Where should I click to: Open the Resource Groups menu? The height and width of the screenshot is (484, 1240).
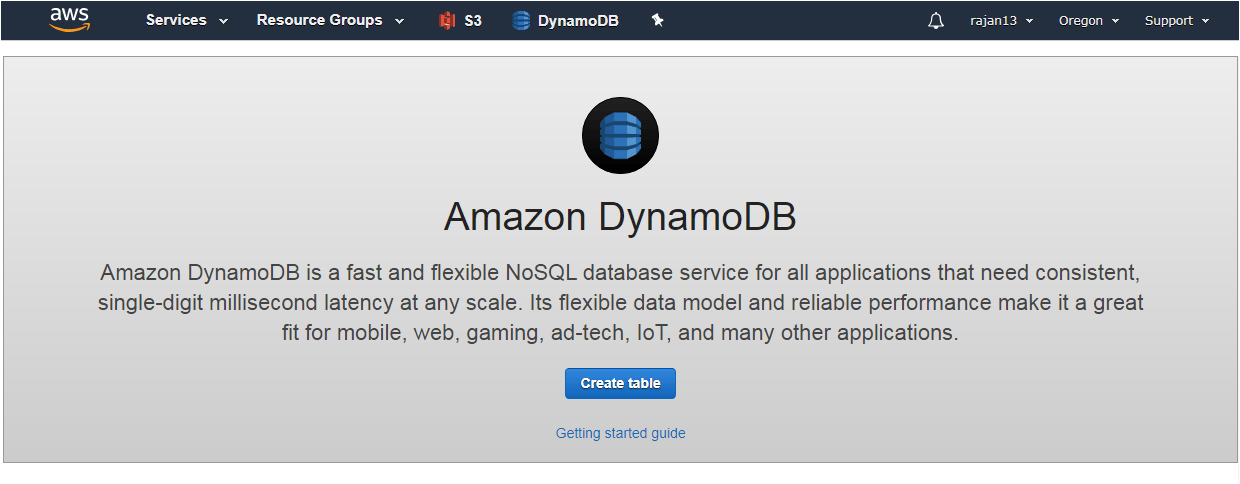click(319, 20)
